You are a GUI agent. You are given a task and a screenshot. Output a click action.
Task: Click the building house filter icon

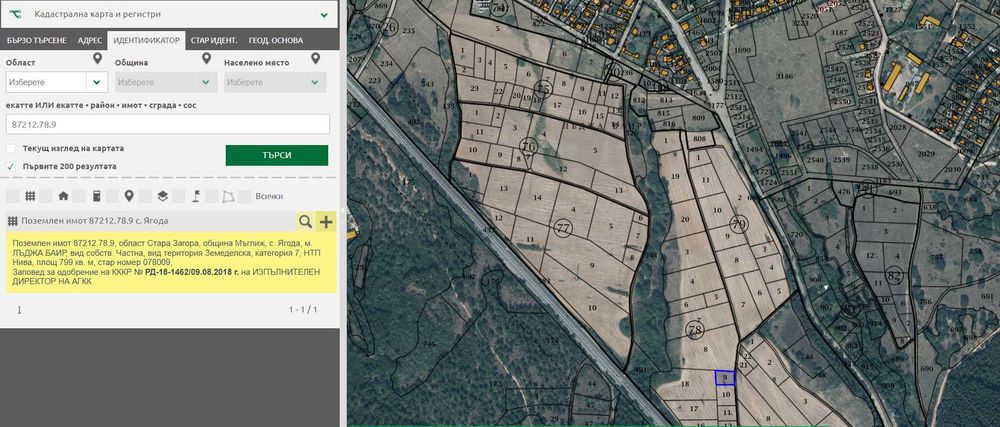coord(63,196)
